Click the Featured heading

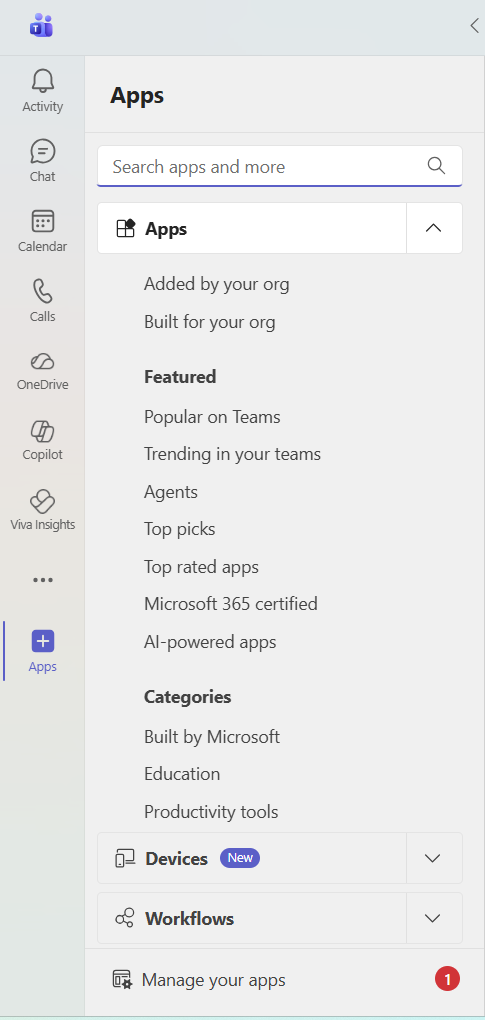180,377
